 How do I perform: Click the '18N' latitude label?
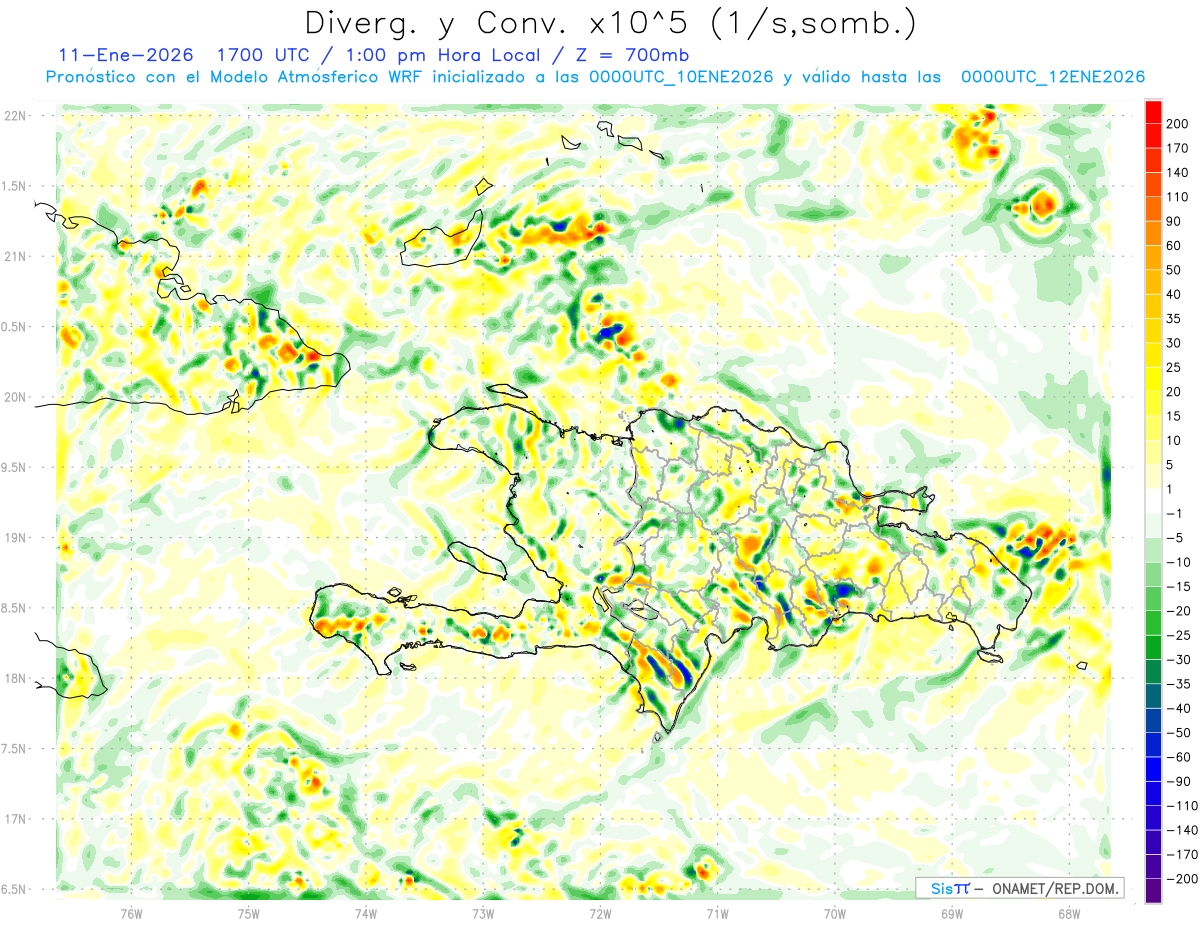15,678
